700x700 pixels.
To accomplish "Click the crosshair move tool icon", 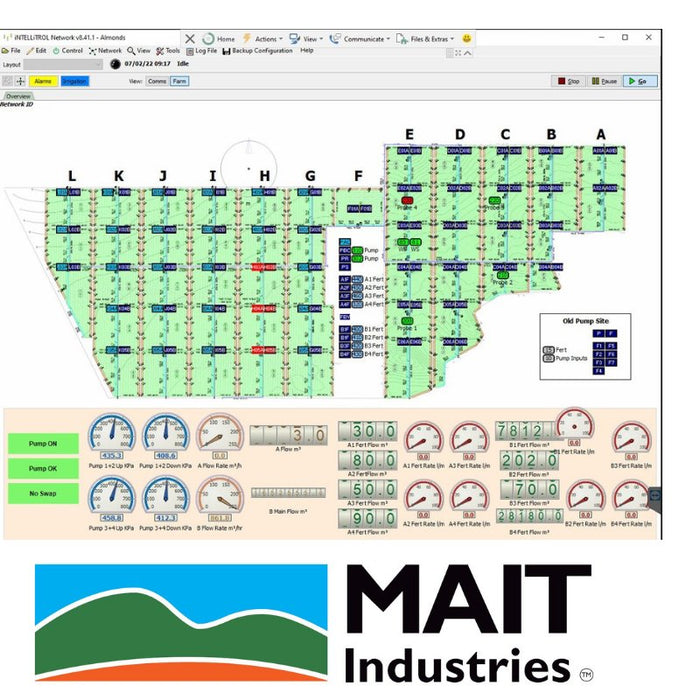I will pos(21,81).
